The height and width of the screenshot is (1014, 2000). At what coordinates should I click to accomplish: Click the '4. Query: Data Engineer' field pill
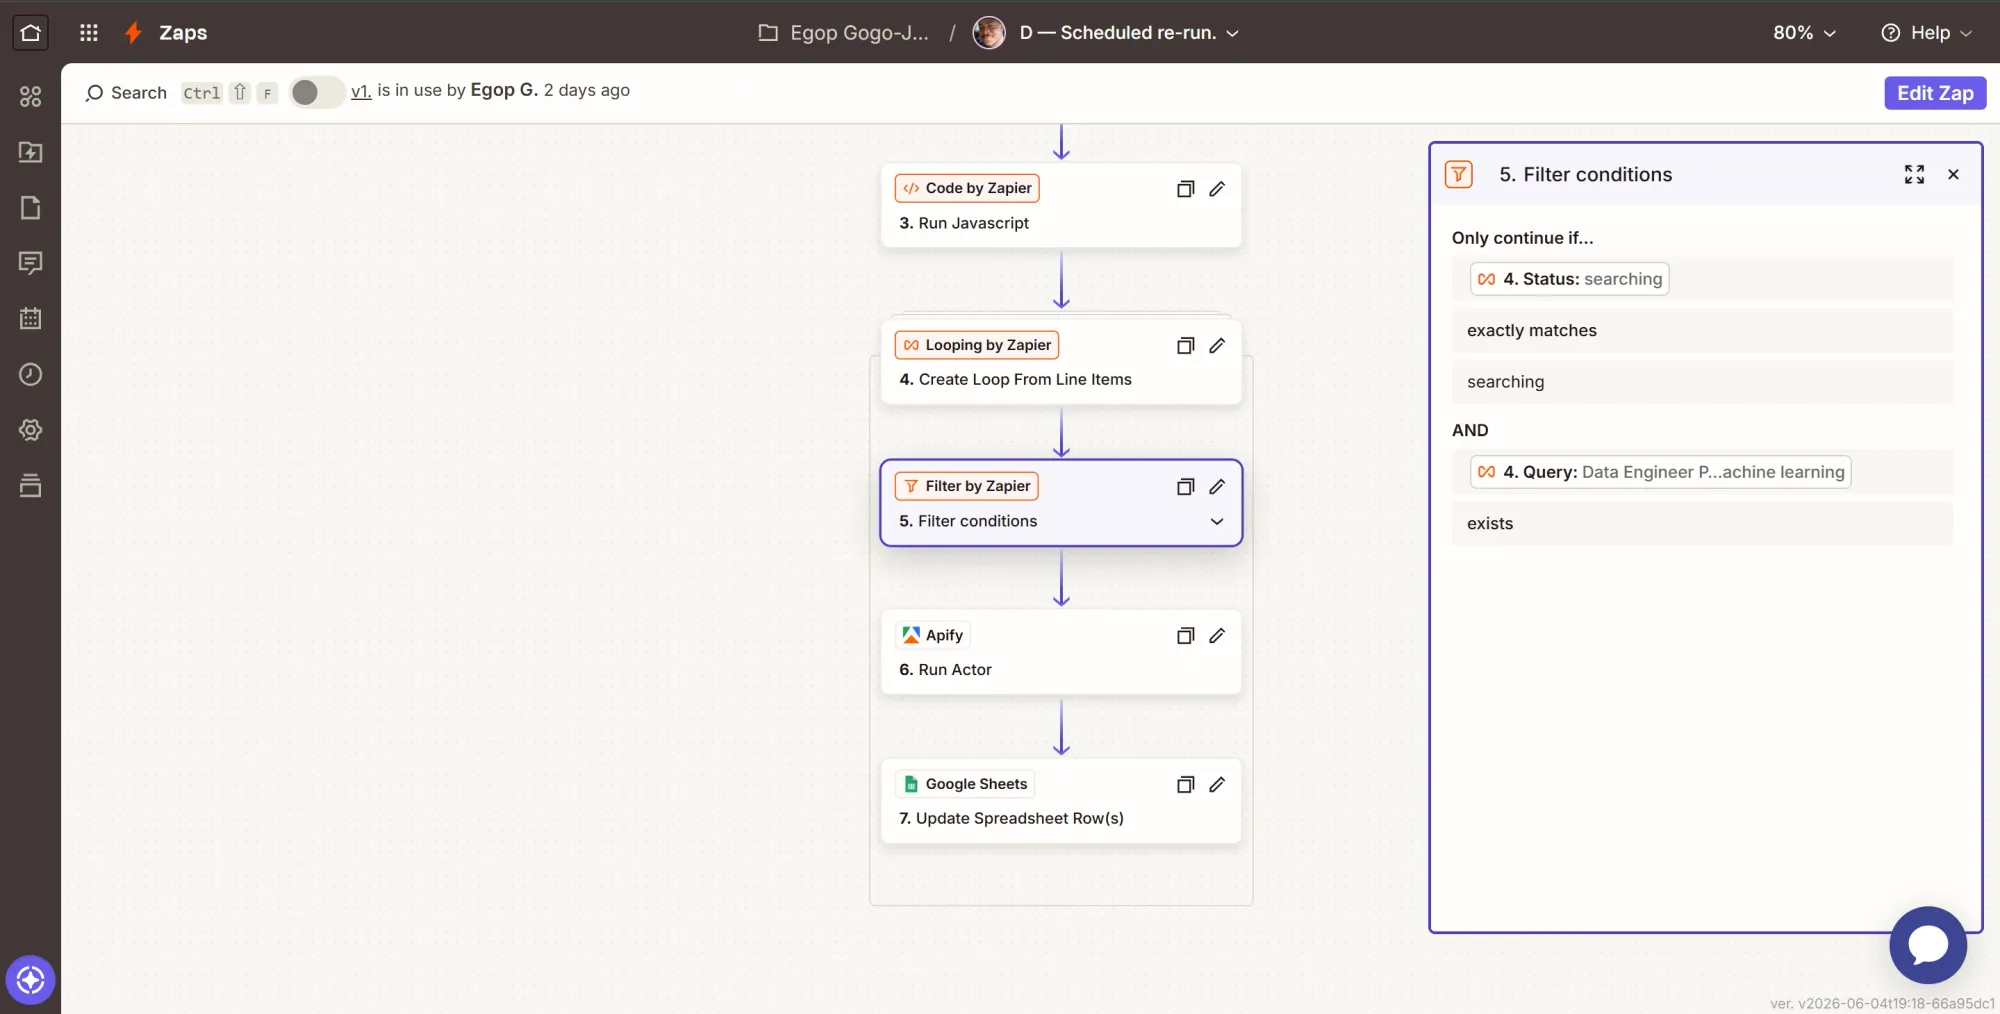(1660, 472)
